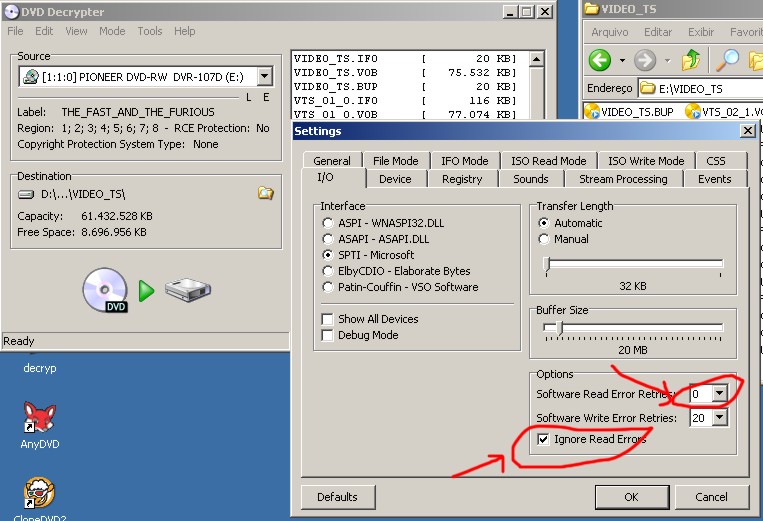Click the Buffer Size slider thumb

(x=559, y=328)
